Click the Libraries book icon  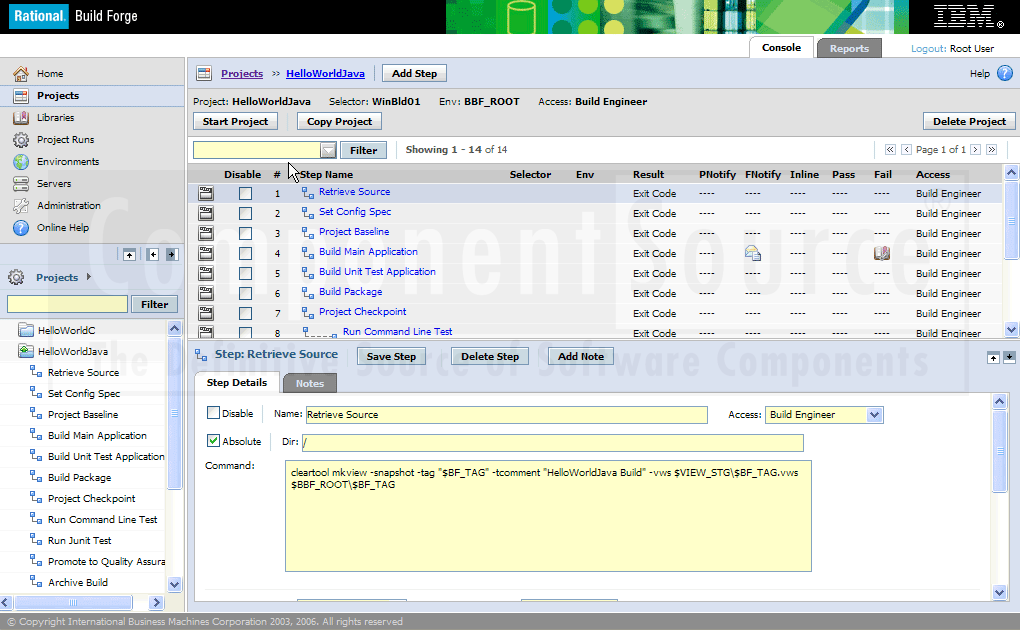click(x=21, y=118)
